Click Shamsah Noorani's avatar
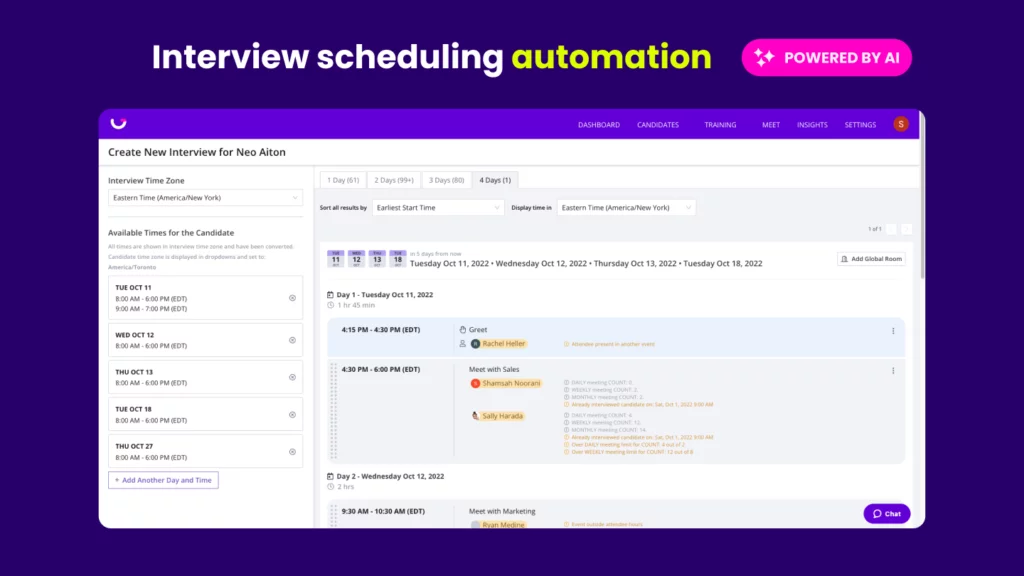Image resolution: width=1024 pixels, height=576 pixels. tap(475, 383)
